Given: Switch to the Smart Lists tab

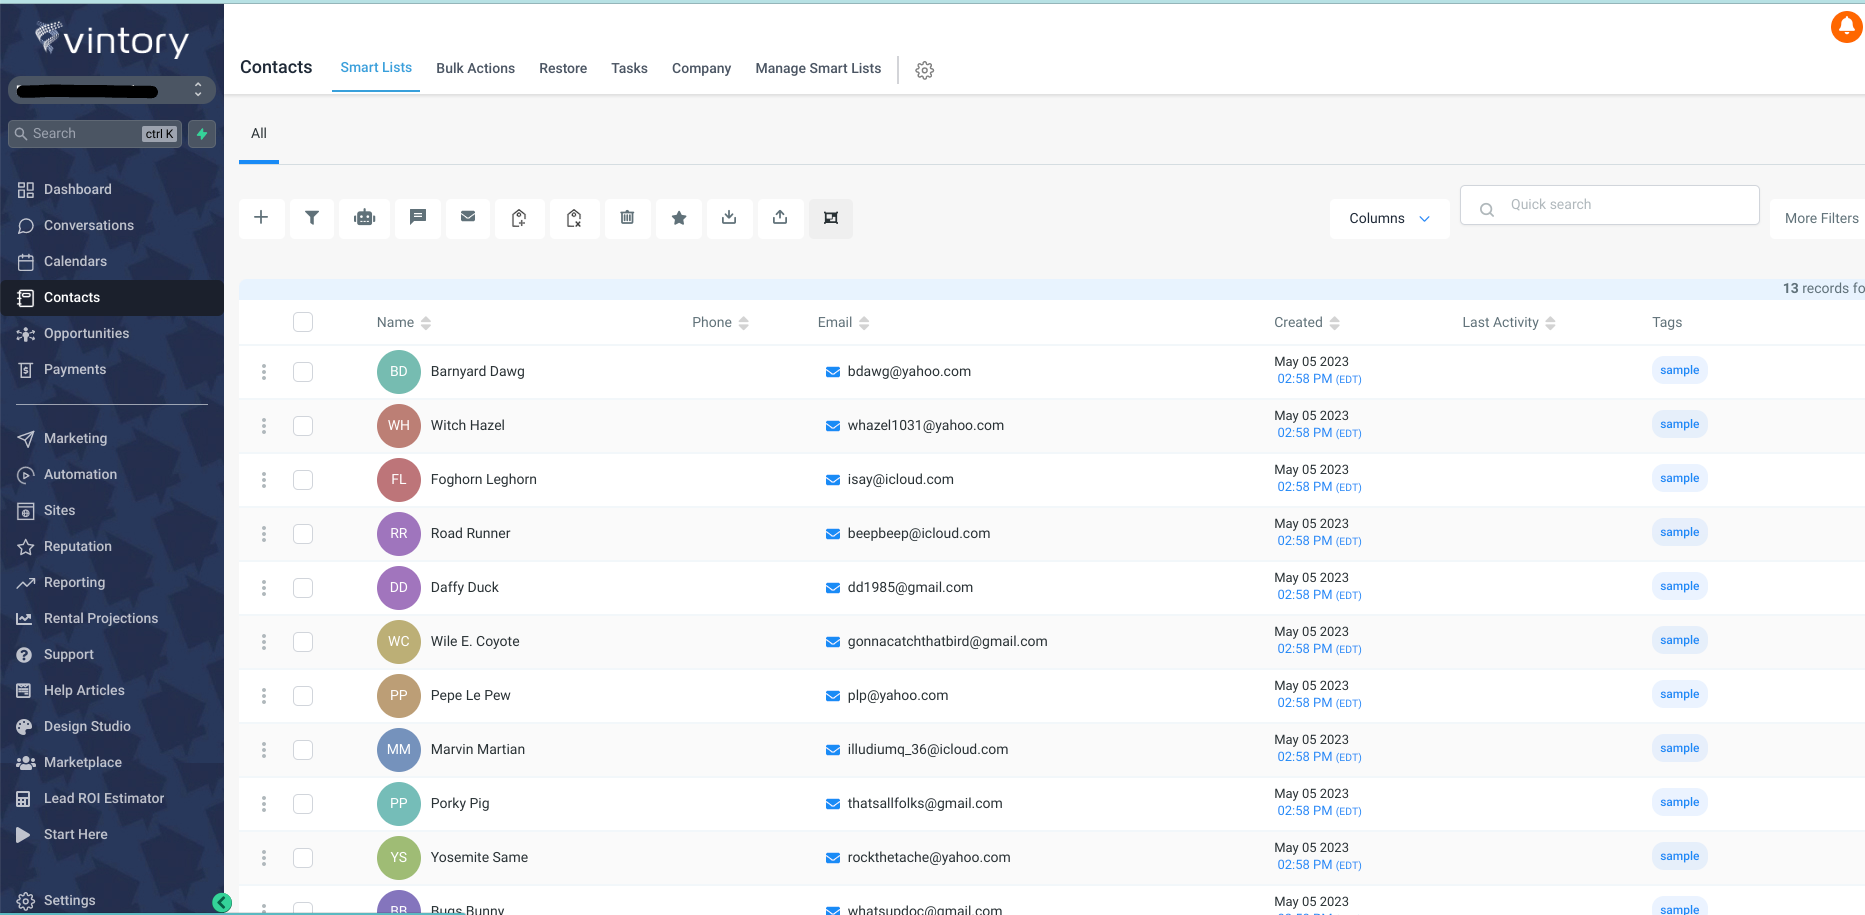Looking at the screenshot, I should 376,68.
